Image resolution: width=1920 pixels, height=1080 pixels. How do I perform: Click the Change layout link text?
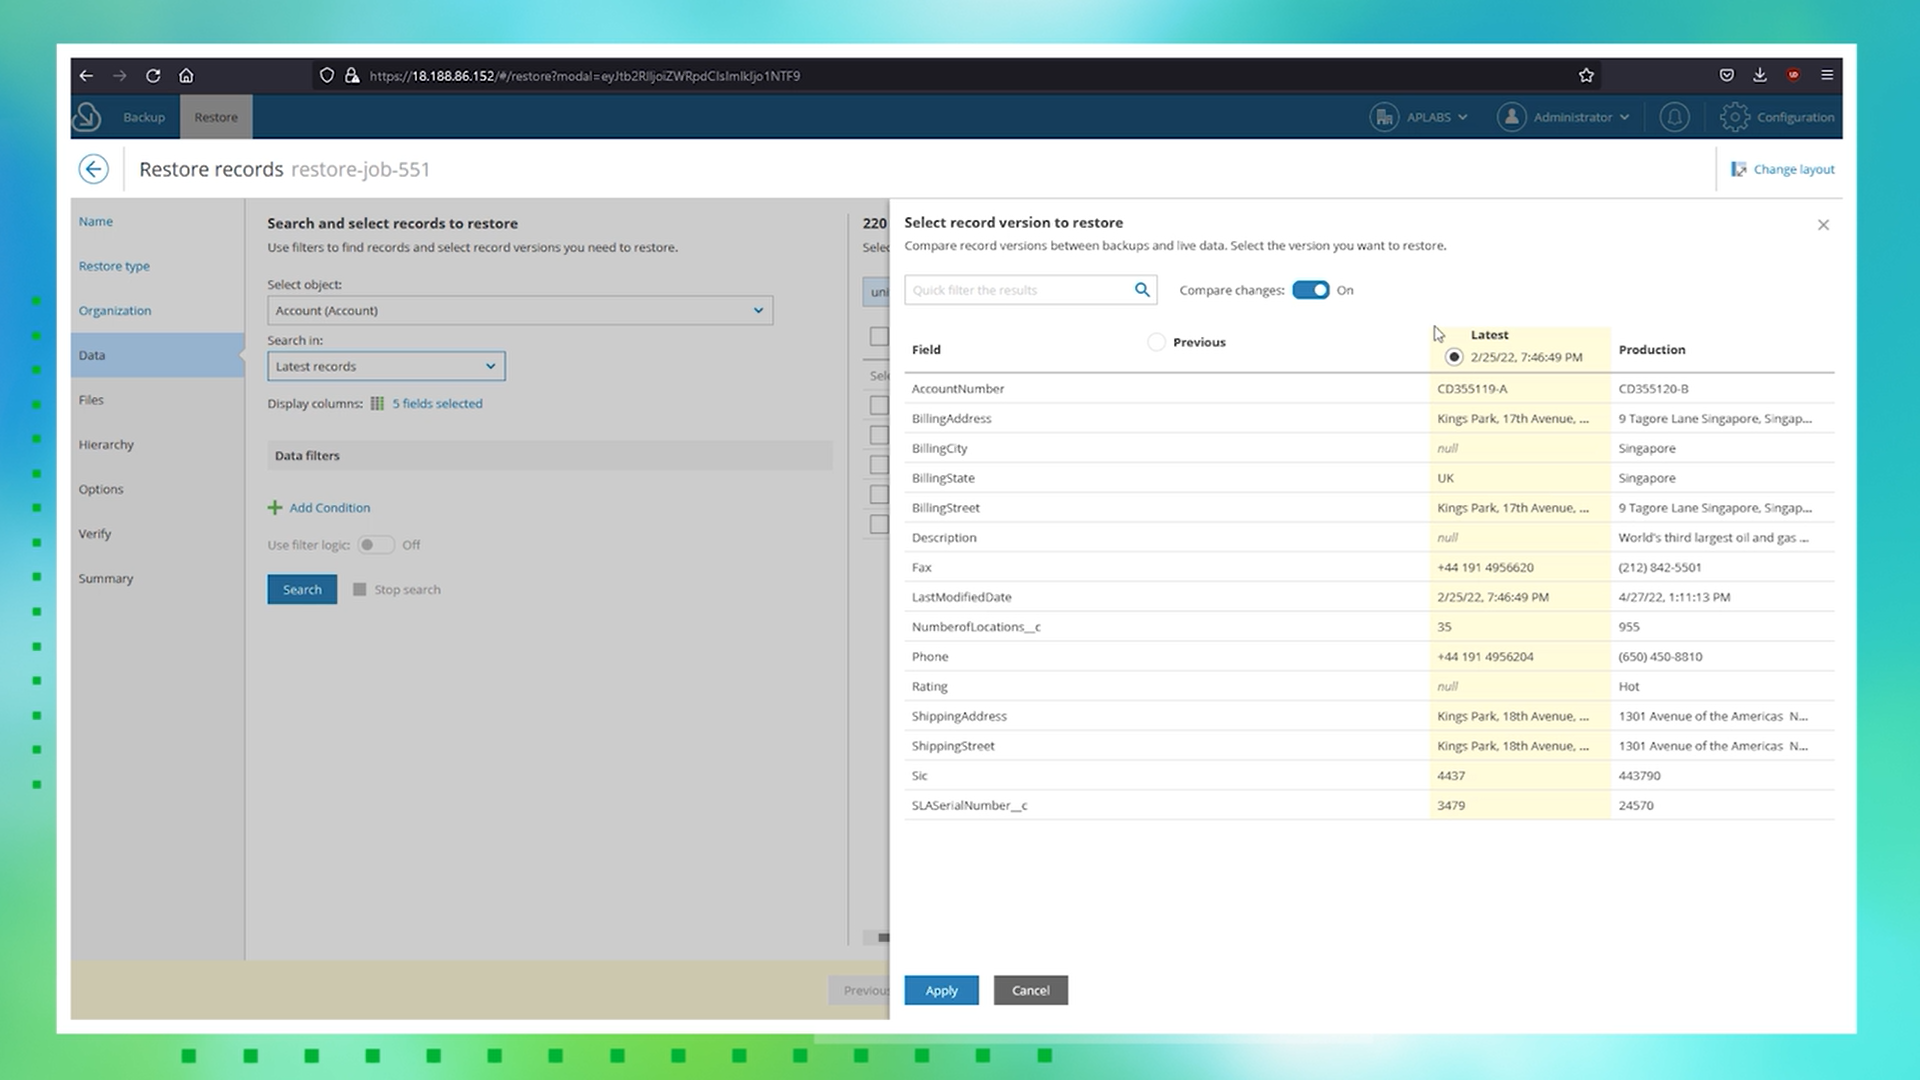point(1794,169)
